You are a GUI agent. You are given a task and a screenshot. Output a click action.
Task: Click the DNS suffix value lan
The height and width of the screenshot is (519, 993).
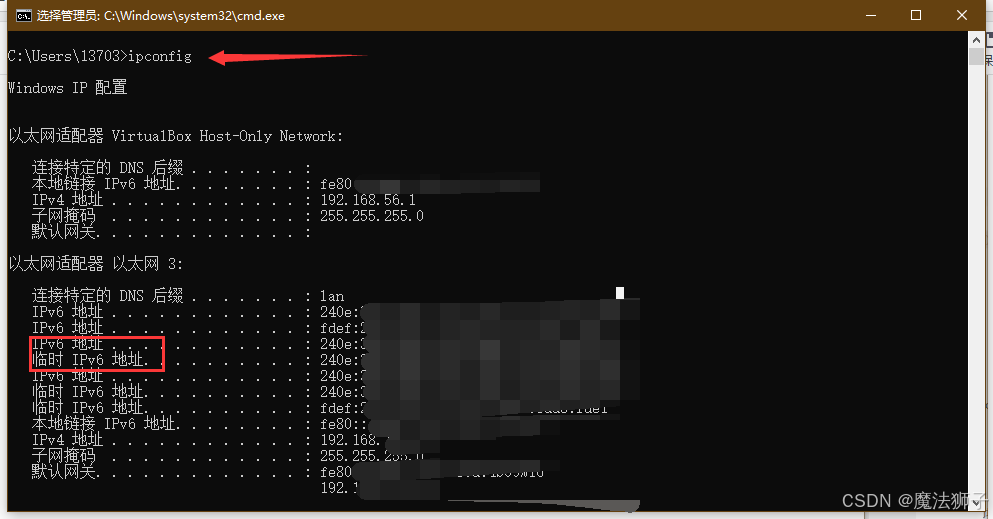pos(332,296)
